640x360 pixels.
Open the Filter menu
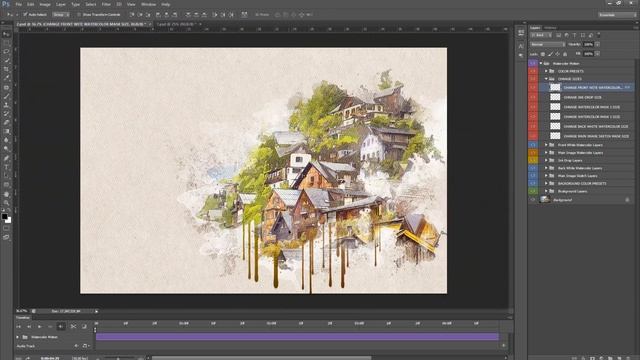[106, 4]
